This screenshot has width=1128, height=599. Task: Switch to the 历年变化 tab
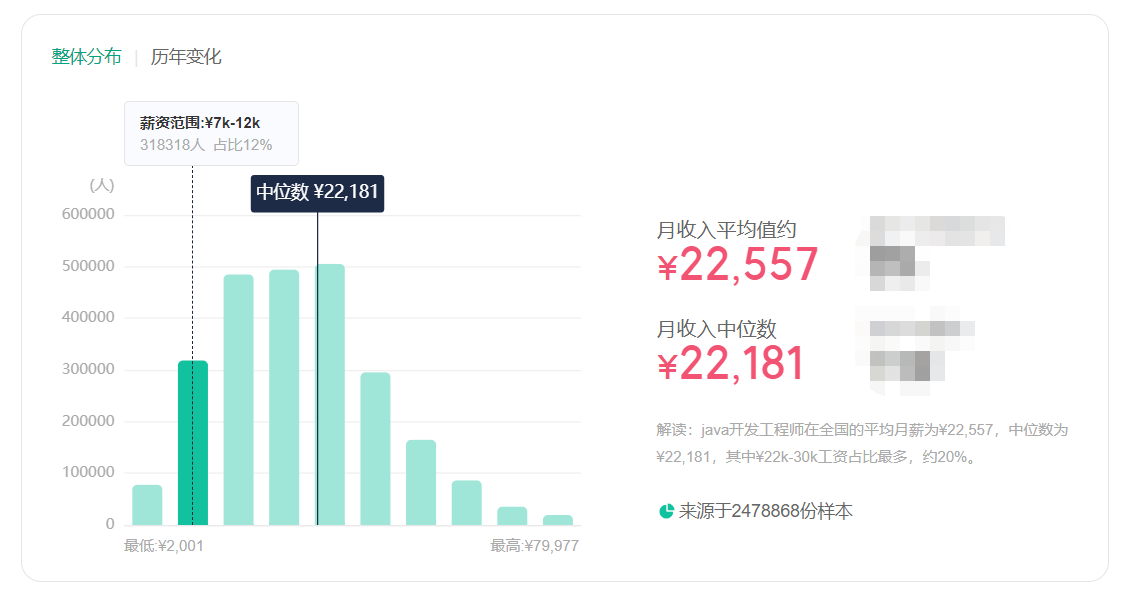point(186,57)
